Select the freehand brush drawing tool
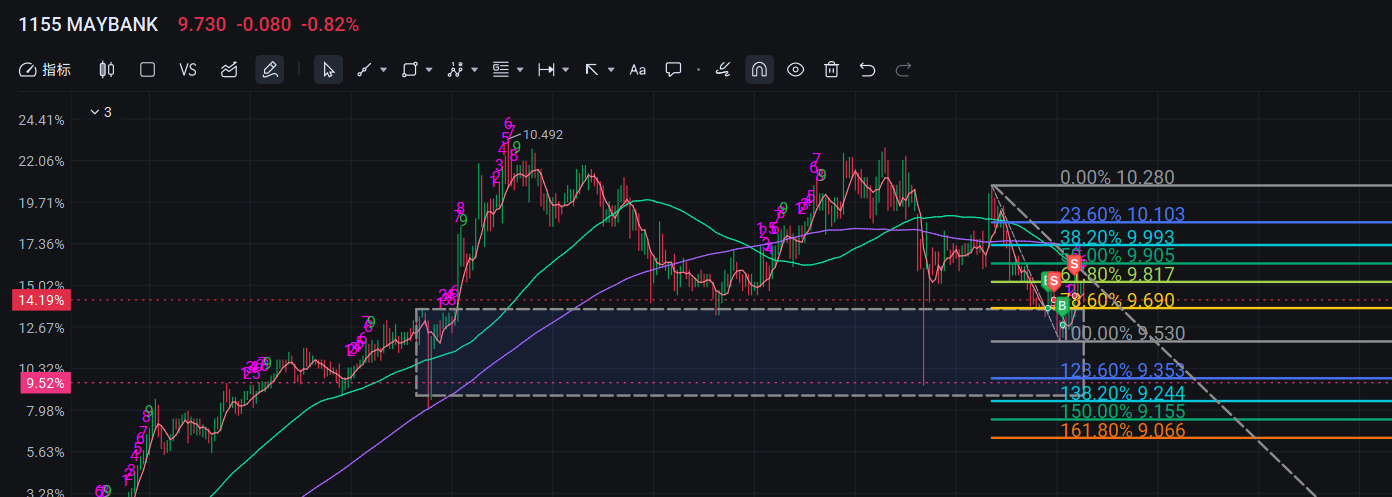Viewport: 1392px width, 497px height. pos(723,70)
